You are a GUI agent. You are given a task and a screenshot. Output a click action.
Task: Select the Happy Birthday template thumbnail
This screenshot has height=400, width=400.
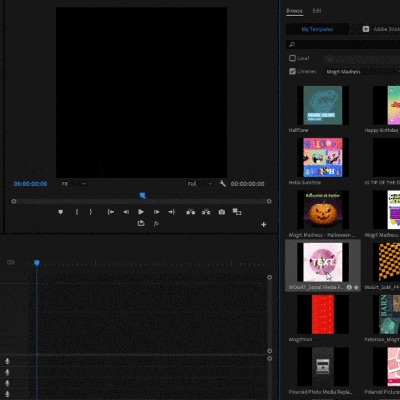point(386,105)
